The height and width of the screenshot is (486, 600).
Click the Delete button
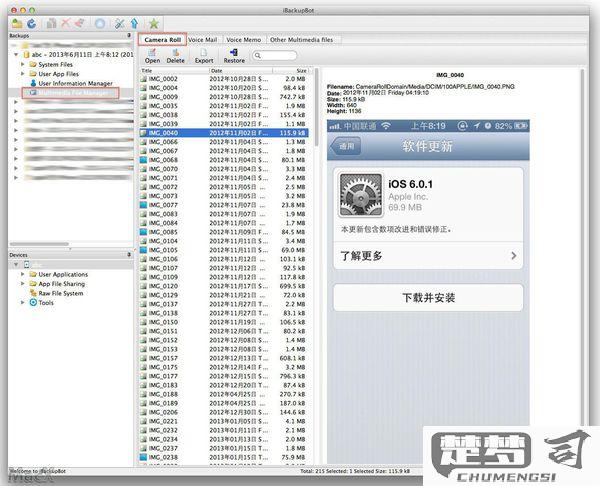click(x=175, y=56)
